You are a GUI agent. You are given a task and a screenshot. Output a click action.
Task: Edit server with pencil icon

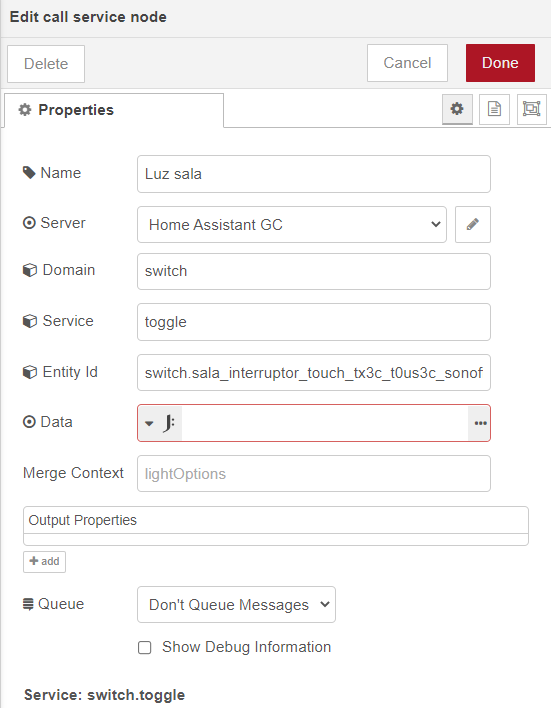472,224
